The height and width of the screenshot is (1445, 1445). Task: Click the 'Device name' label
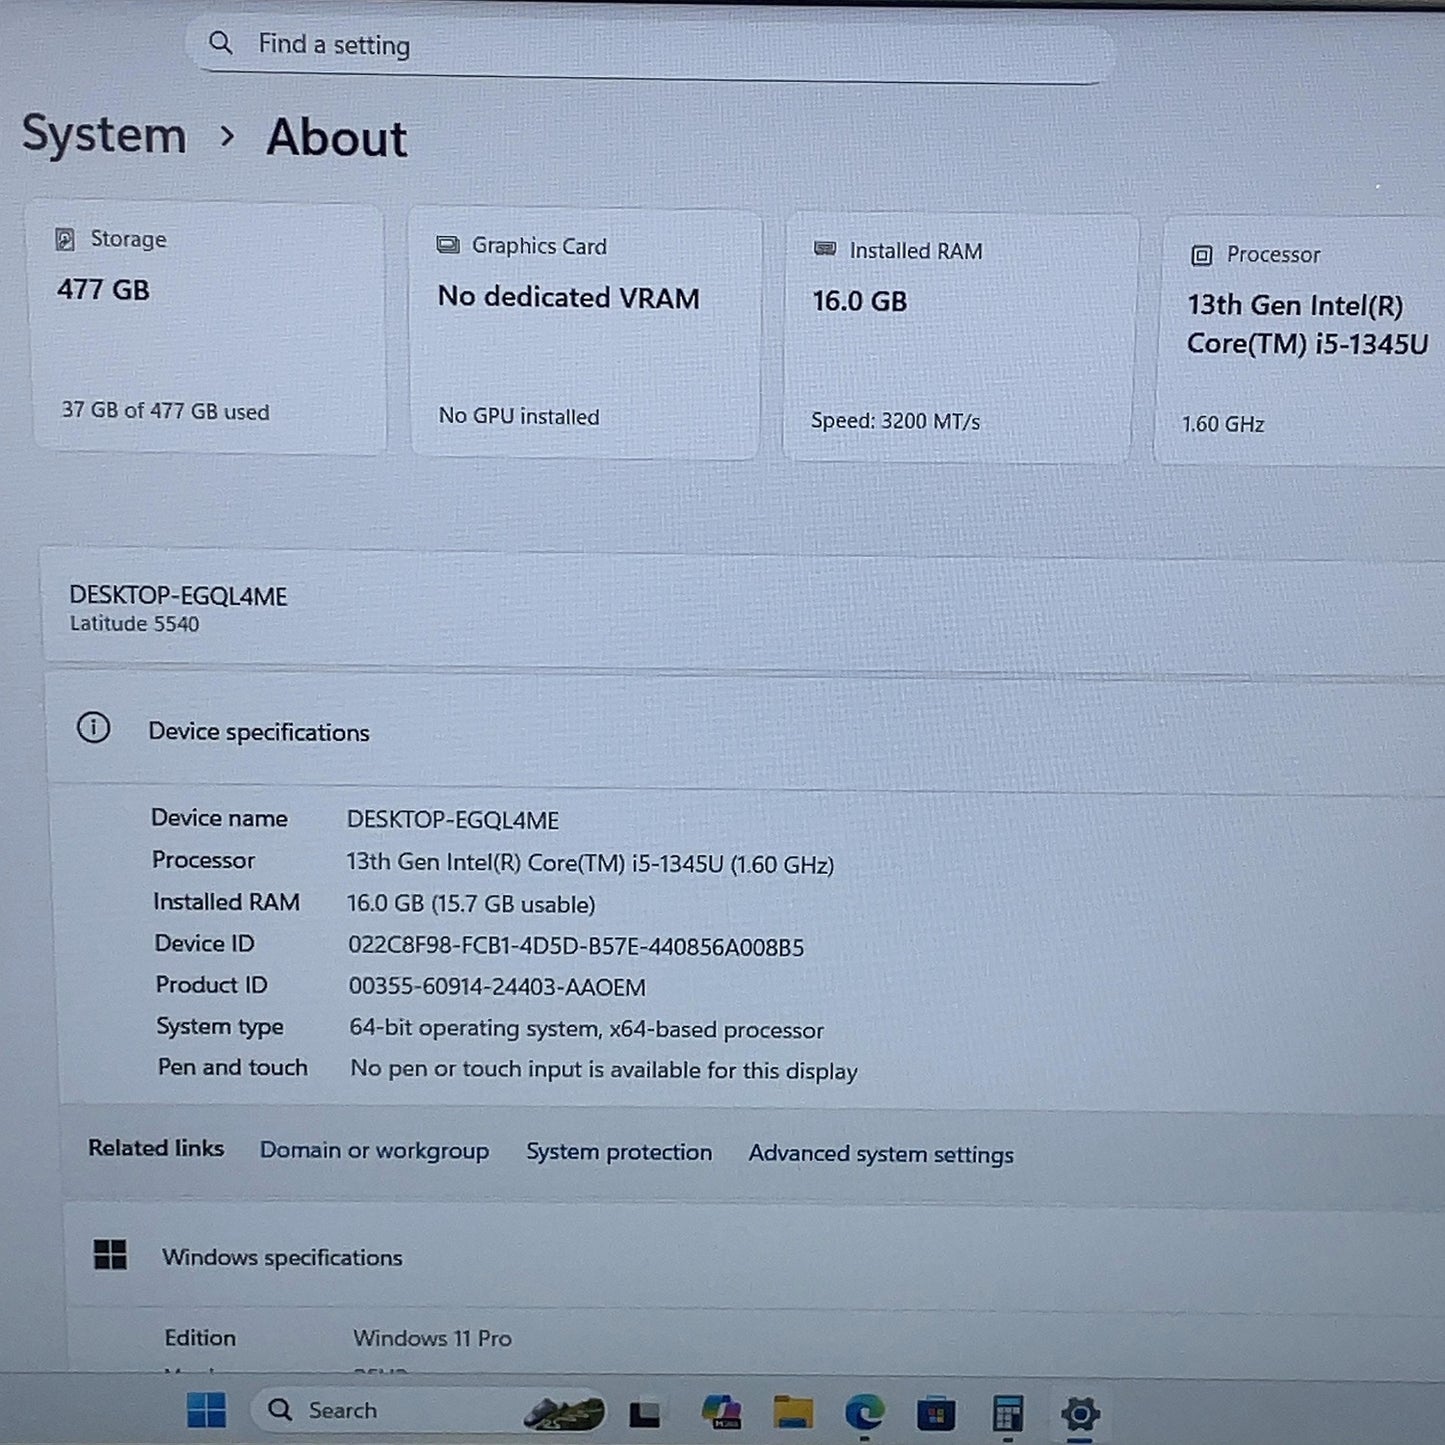tap(219, 818)
